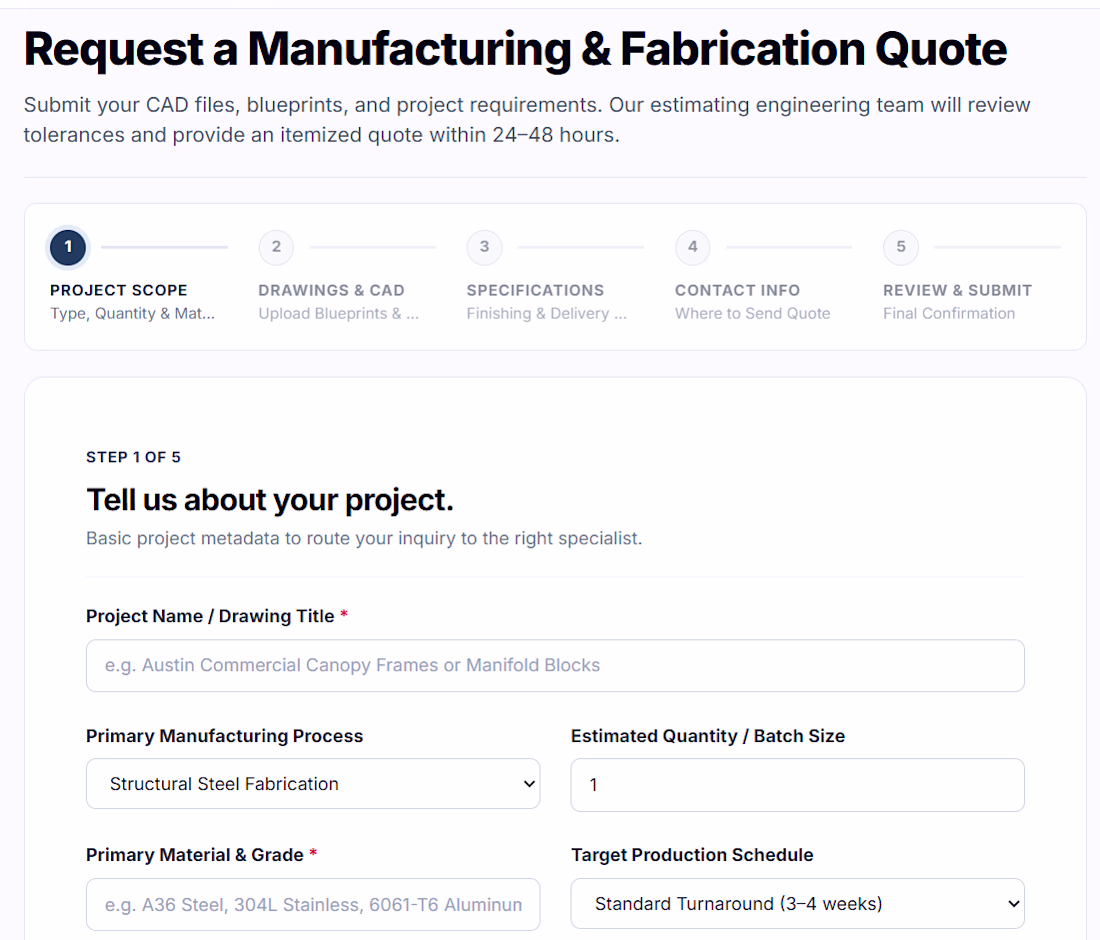Click the intro paragraph about submitting CAD files

tap(527, 120)
